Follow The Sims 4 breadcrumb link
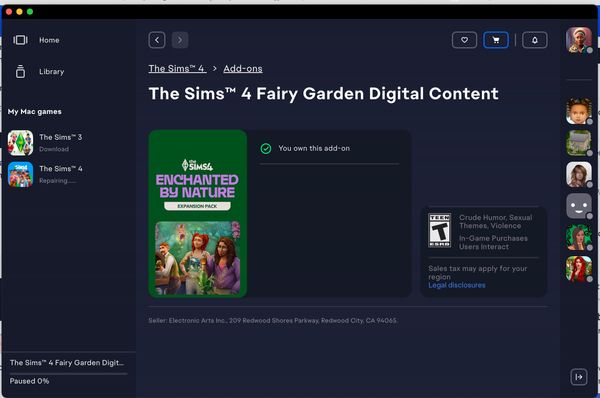The height and width of the screenshot is (398, 600). 177,69
